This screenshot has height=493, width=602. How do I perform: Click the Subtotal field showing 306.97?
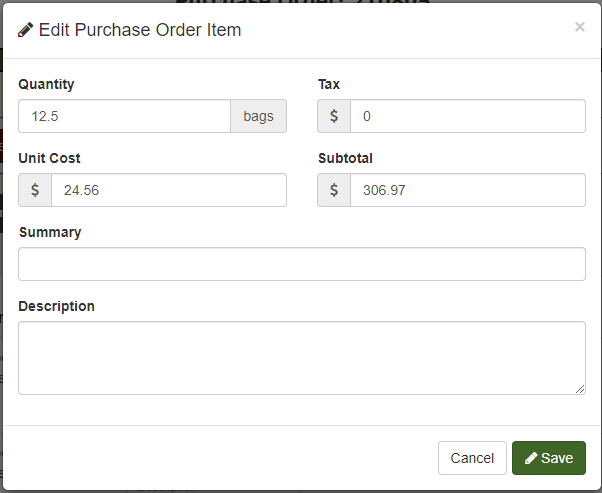467,190
